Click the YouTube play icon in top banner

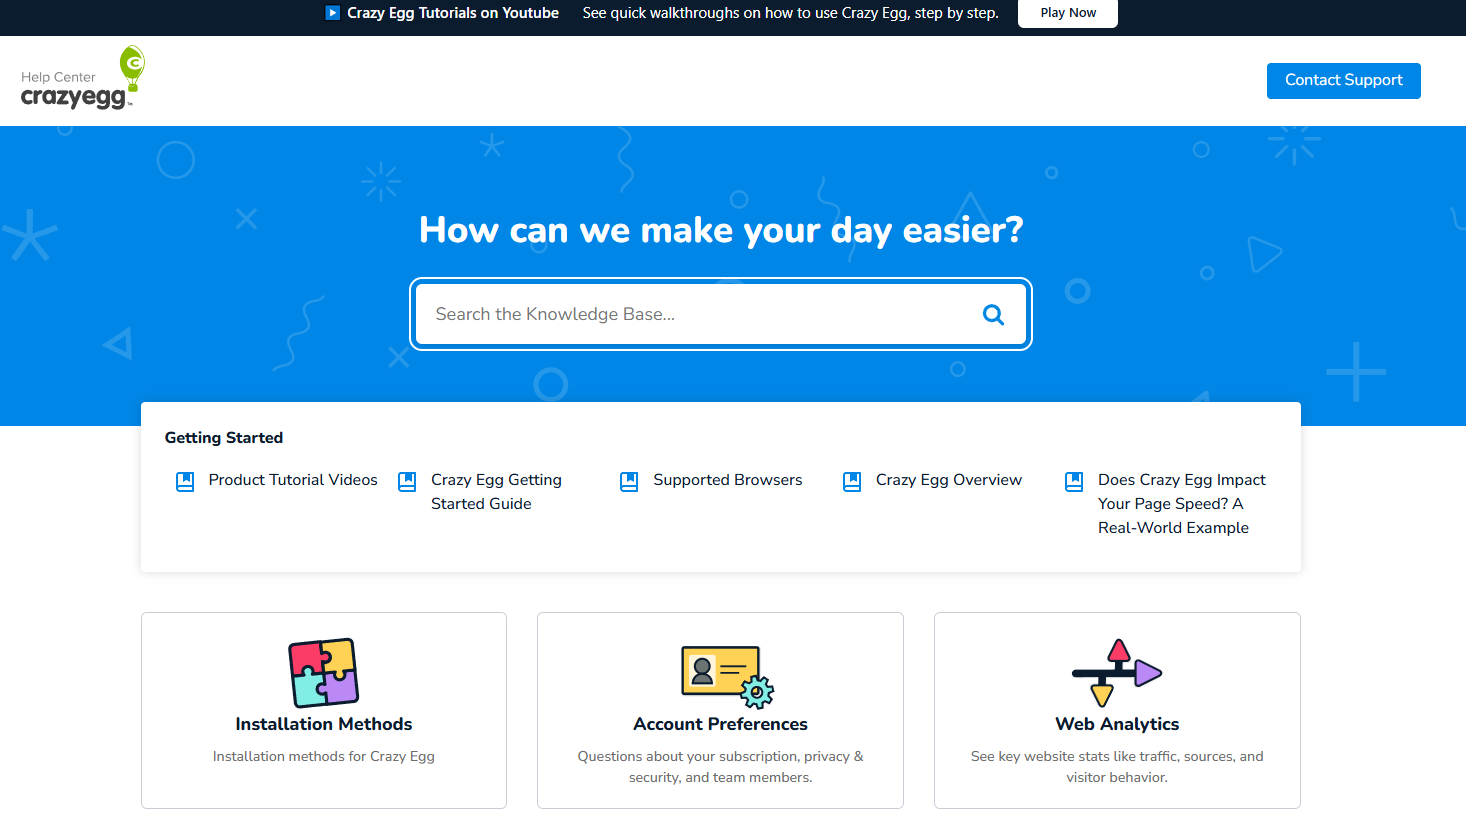[x=333, y=13]
